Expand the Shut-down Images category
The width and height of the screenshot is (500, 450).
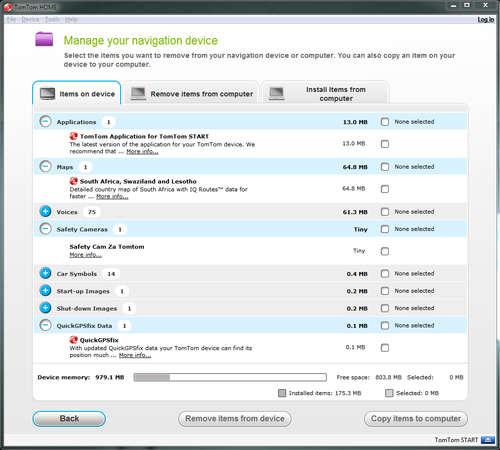(45, 308)
